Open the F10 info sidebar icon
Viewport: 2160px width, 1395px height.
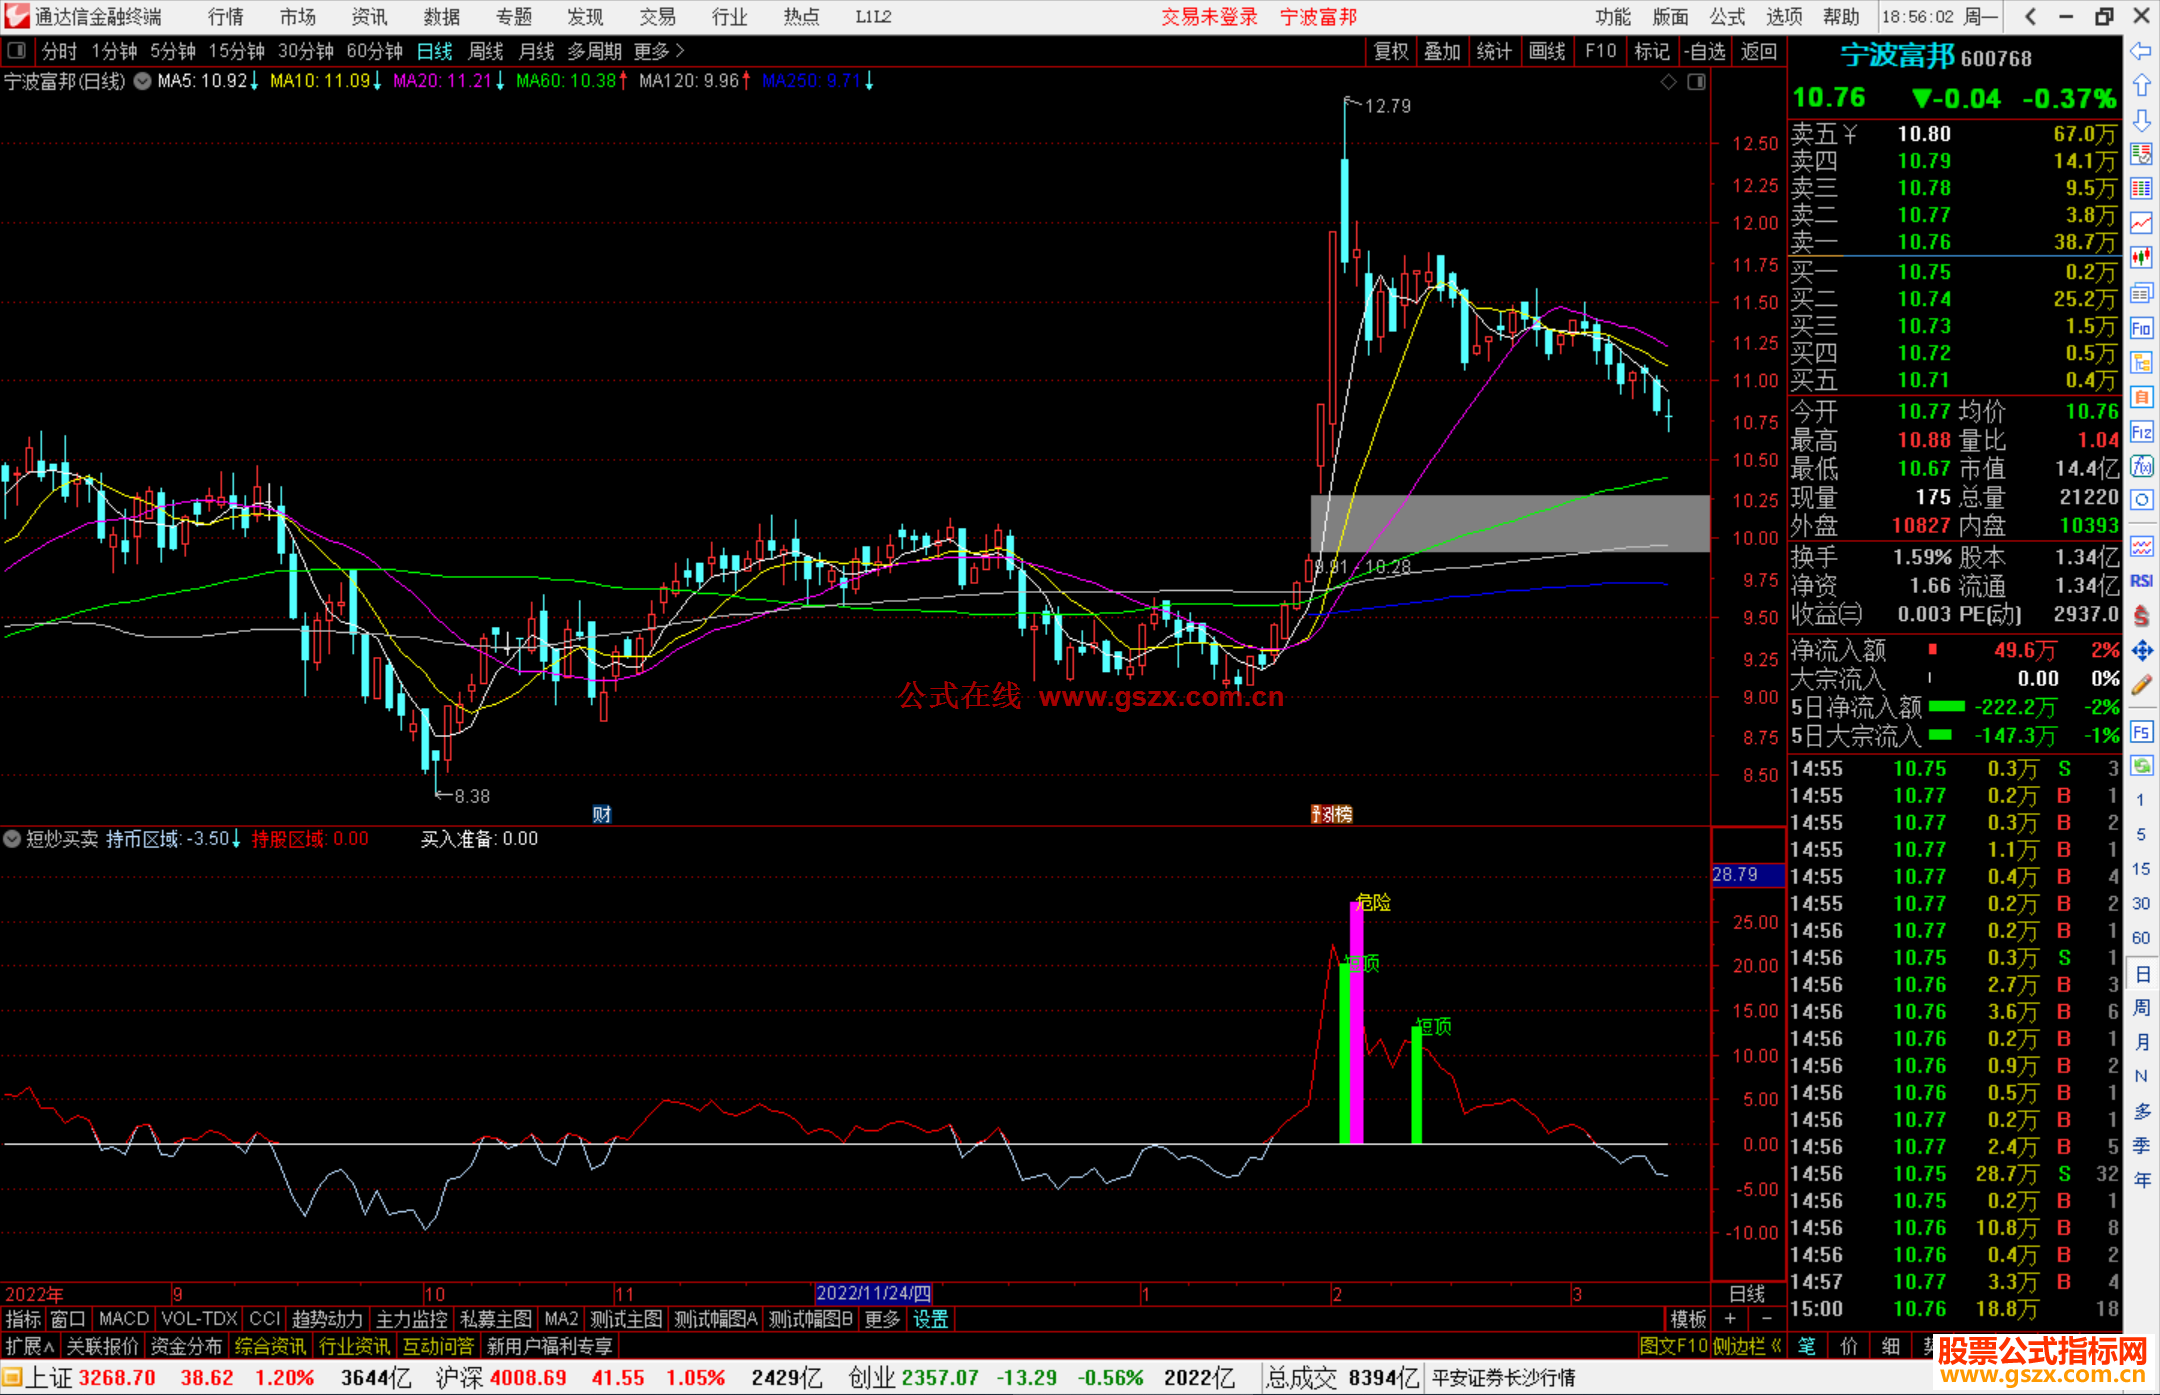pyautogui.click(x=2141, y=329)
